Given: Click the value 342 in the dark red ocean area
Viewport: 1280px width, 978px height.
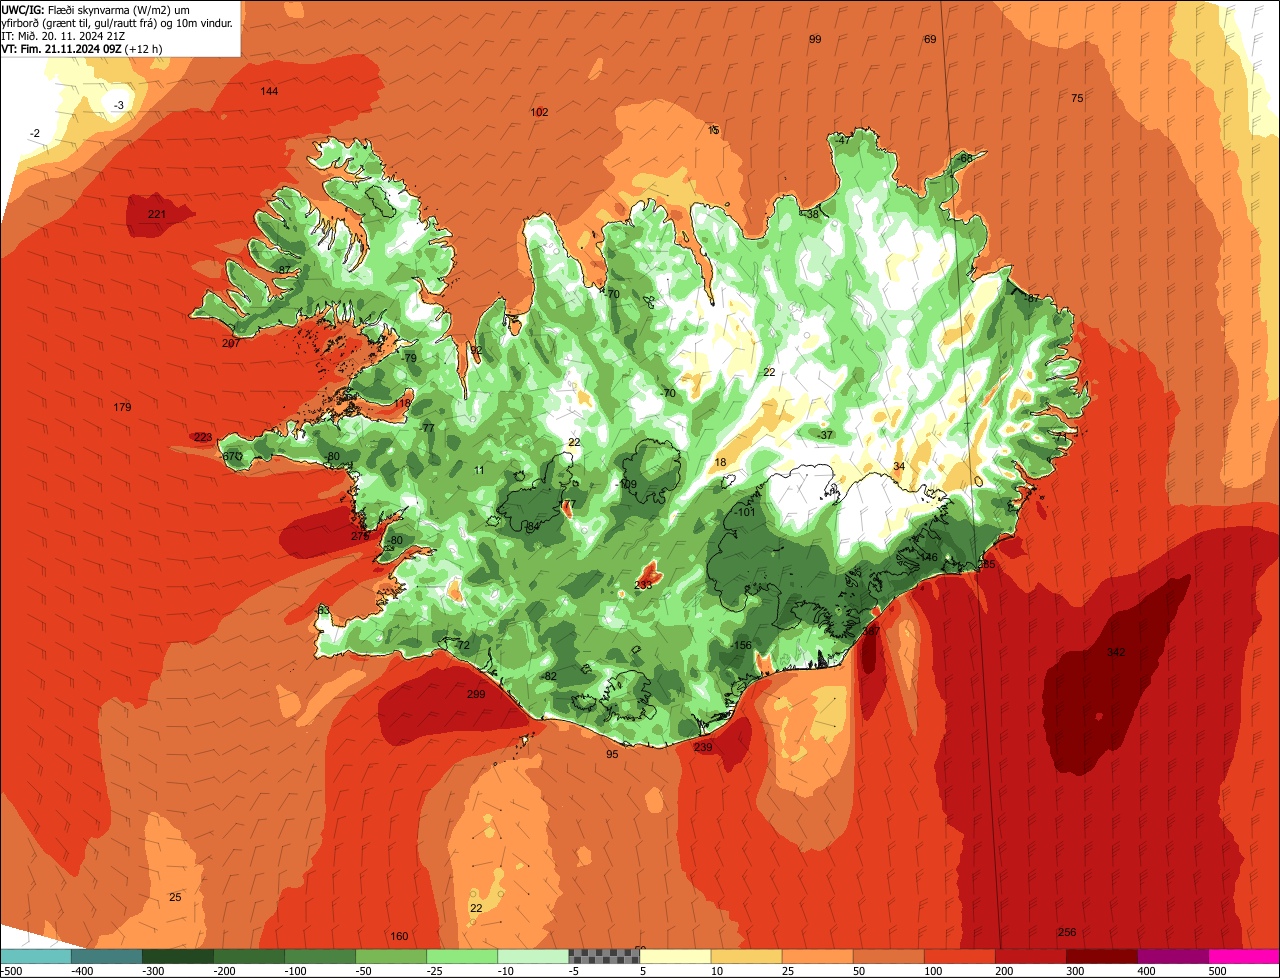Looking at the screenshot, I should (1116, 652).
